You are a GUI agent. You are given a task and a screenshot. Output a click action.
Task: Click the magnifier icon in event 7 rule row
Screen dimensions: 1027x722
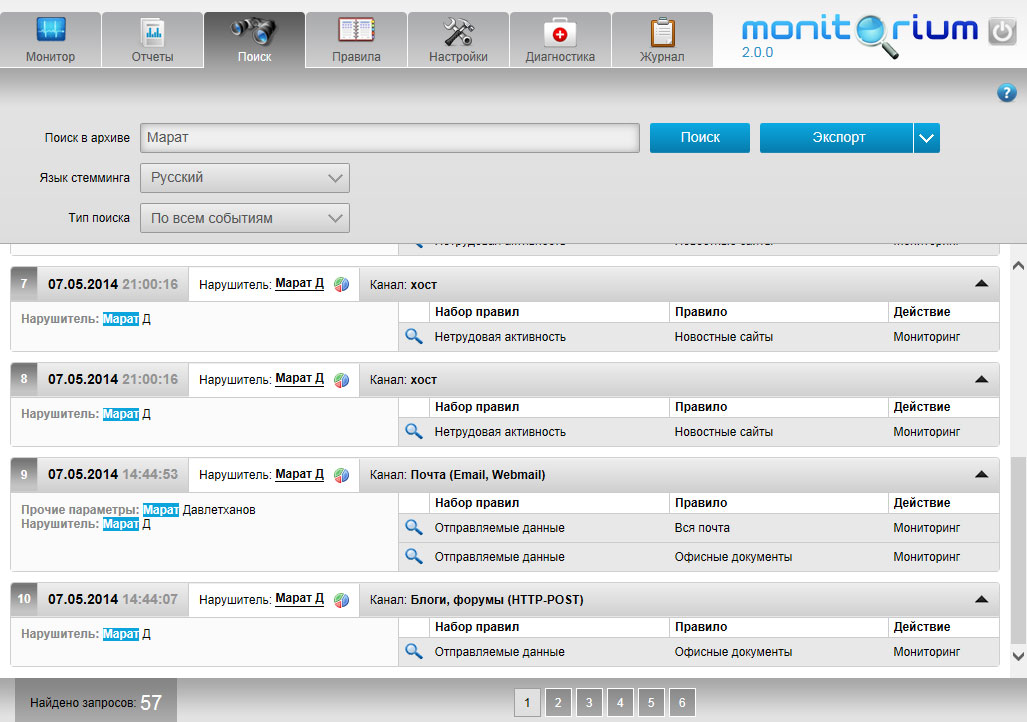click(414, 337)
